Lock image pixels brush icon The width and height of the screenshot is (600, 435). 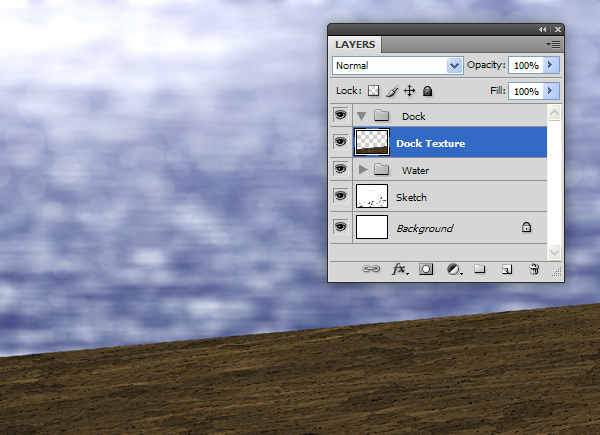tap(392, 91)
